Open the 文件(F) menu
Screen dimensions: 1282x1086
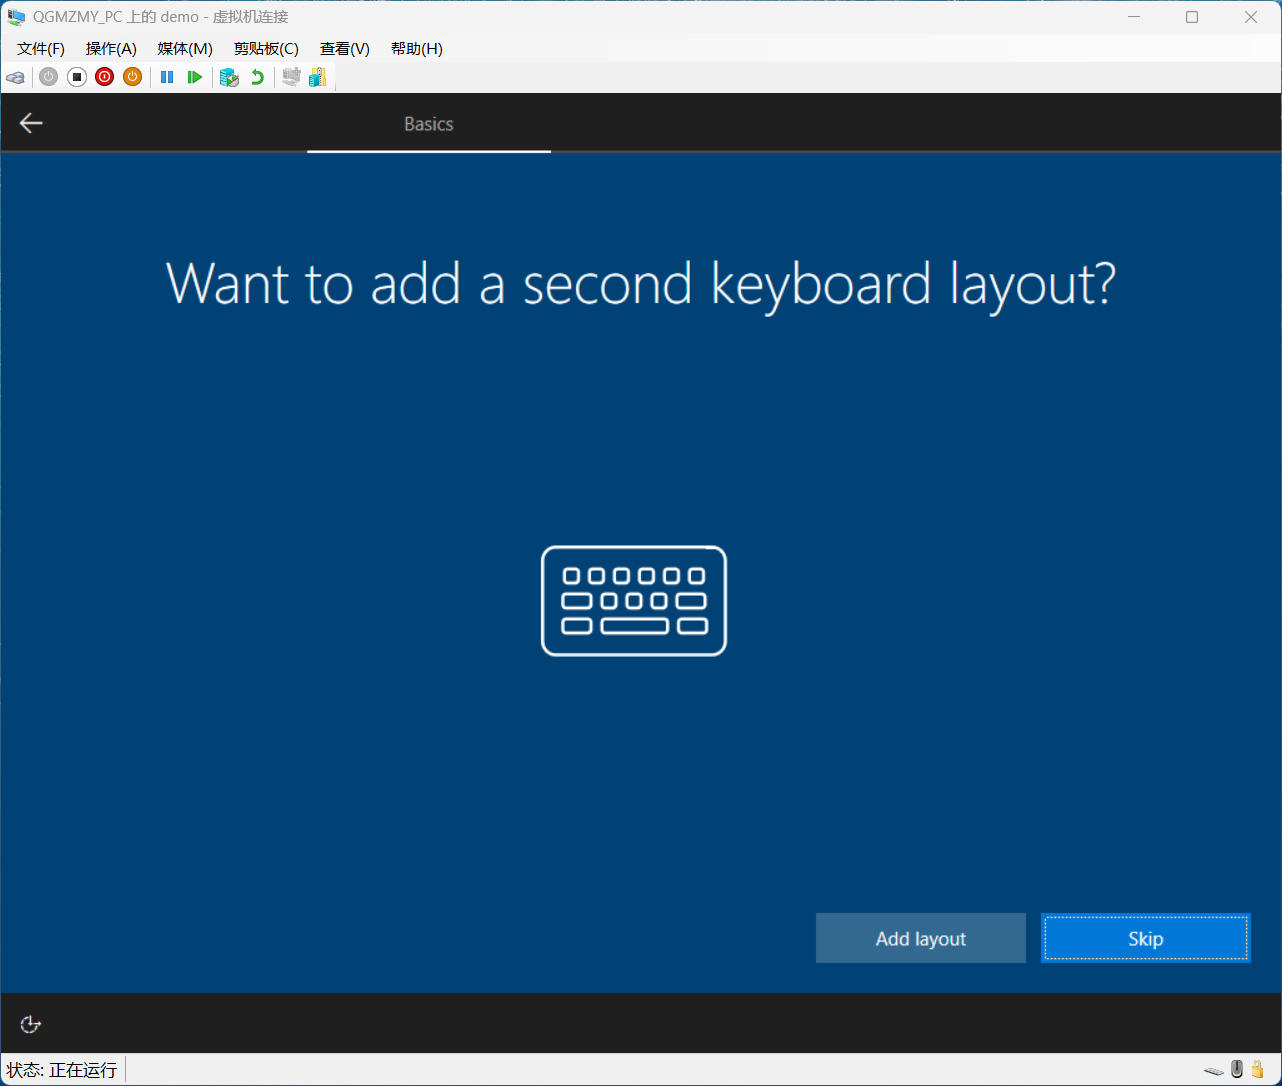pyautogui.click(x=41, y=49)
